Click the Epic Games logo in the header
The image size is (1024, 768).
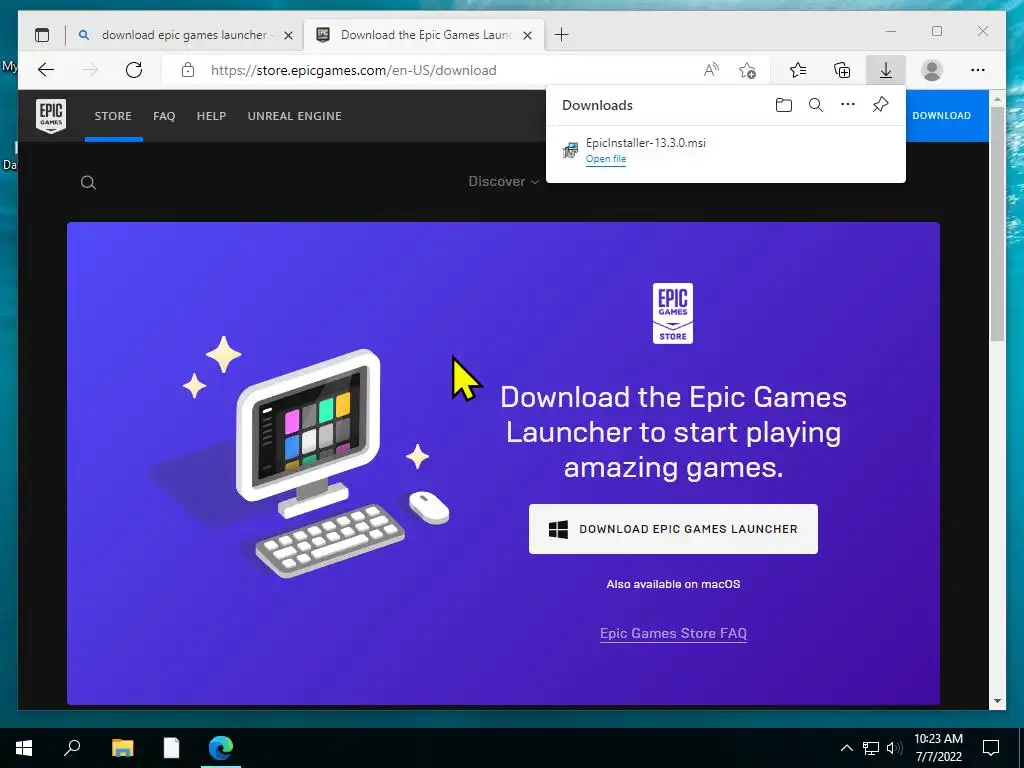click(x=51, y=116)
